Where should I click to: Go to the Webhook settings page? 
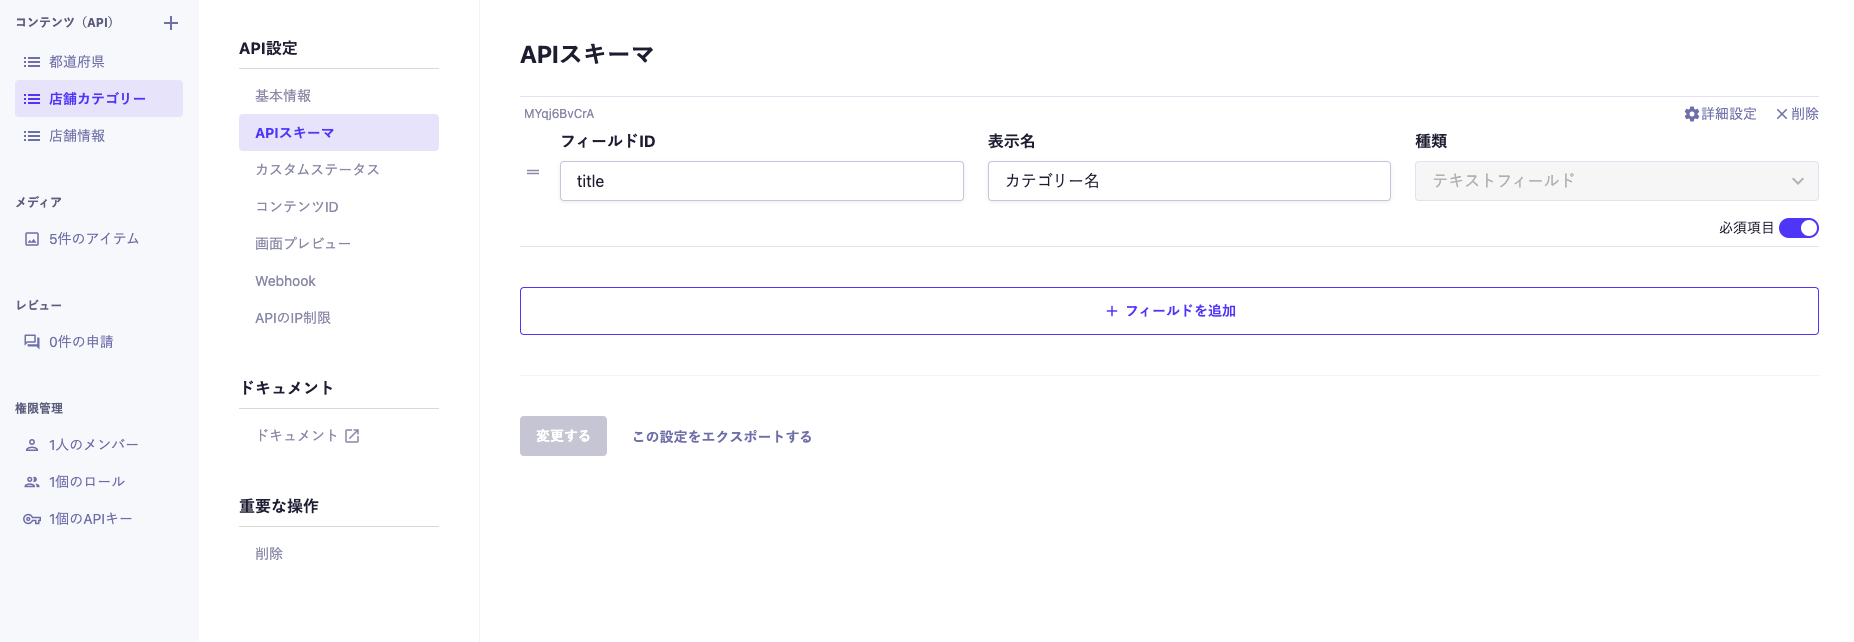pos(285,281)
